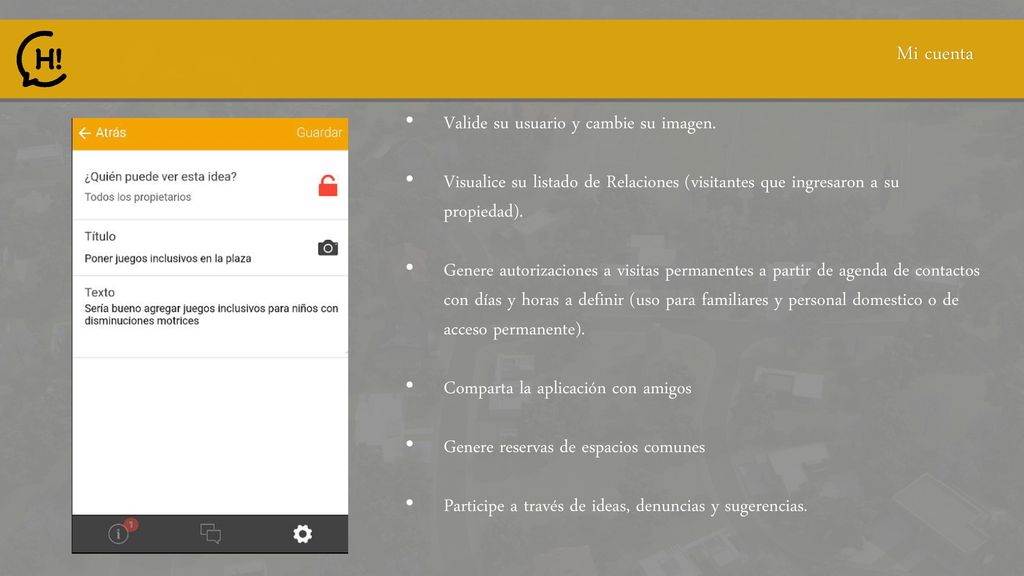This screenshot has width=1024, height=576.
Task: Click 'Genere autorizaciones a visitas permanentes' bullet
Action: [x=711, y=300]
